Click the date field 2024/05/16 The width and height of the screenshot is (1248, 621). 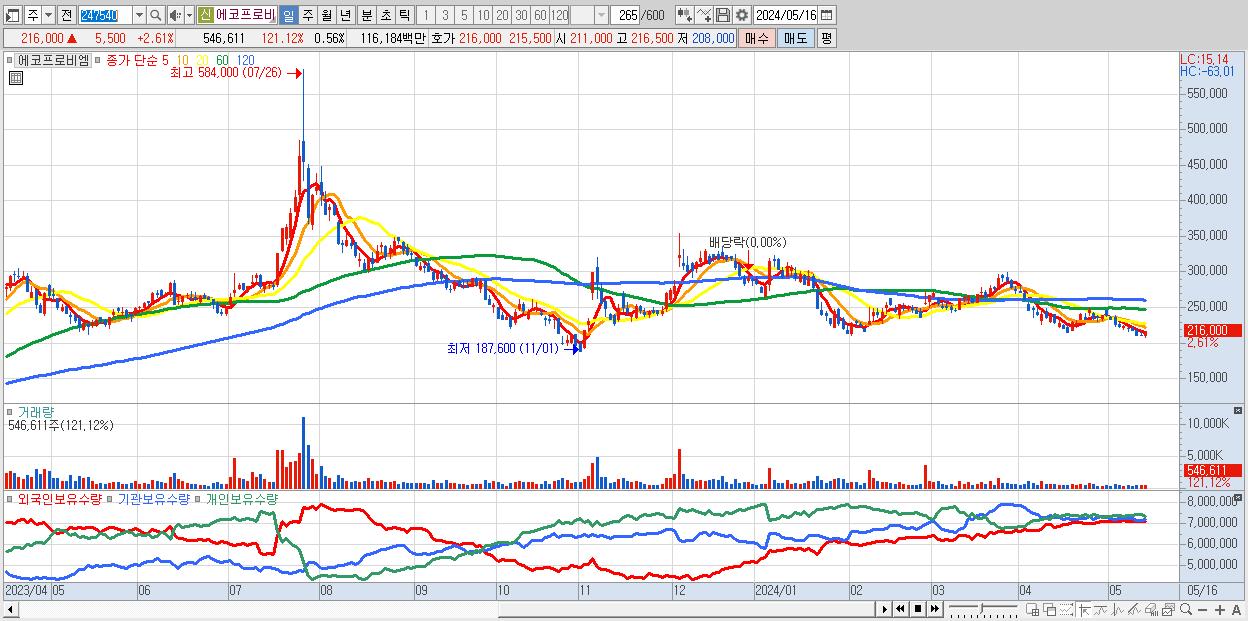785,15
